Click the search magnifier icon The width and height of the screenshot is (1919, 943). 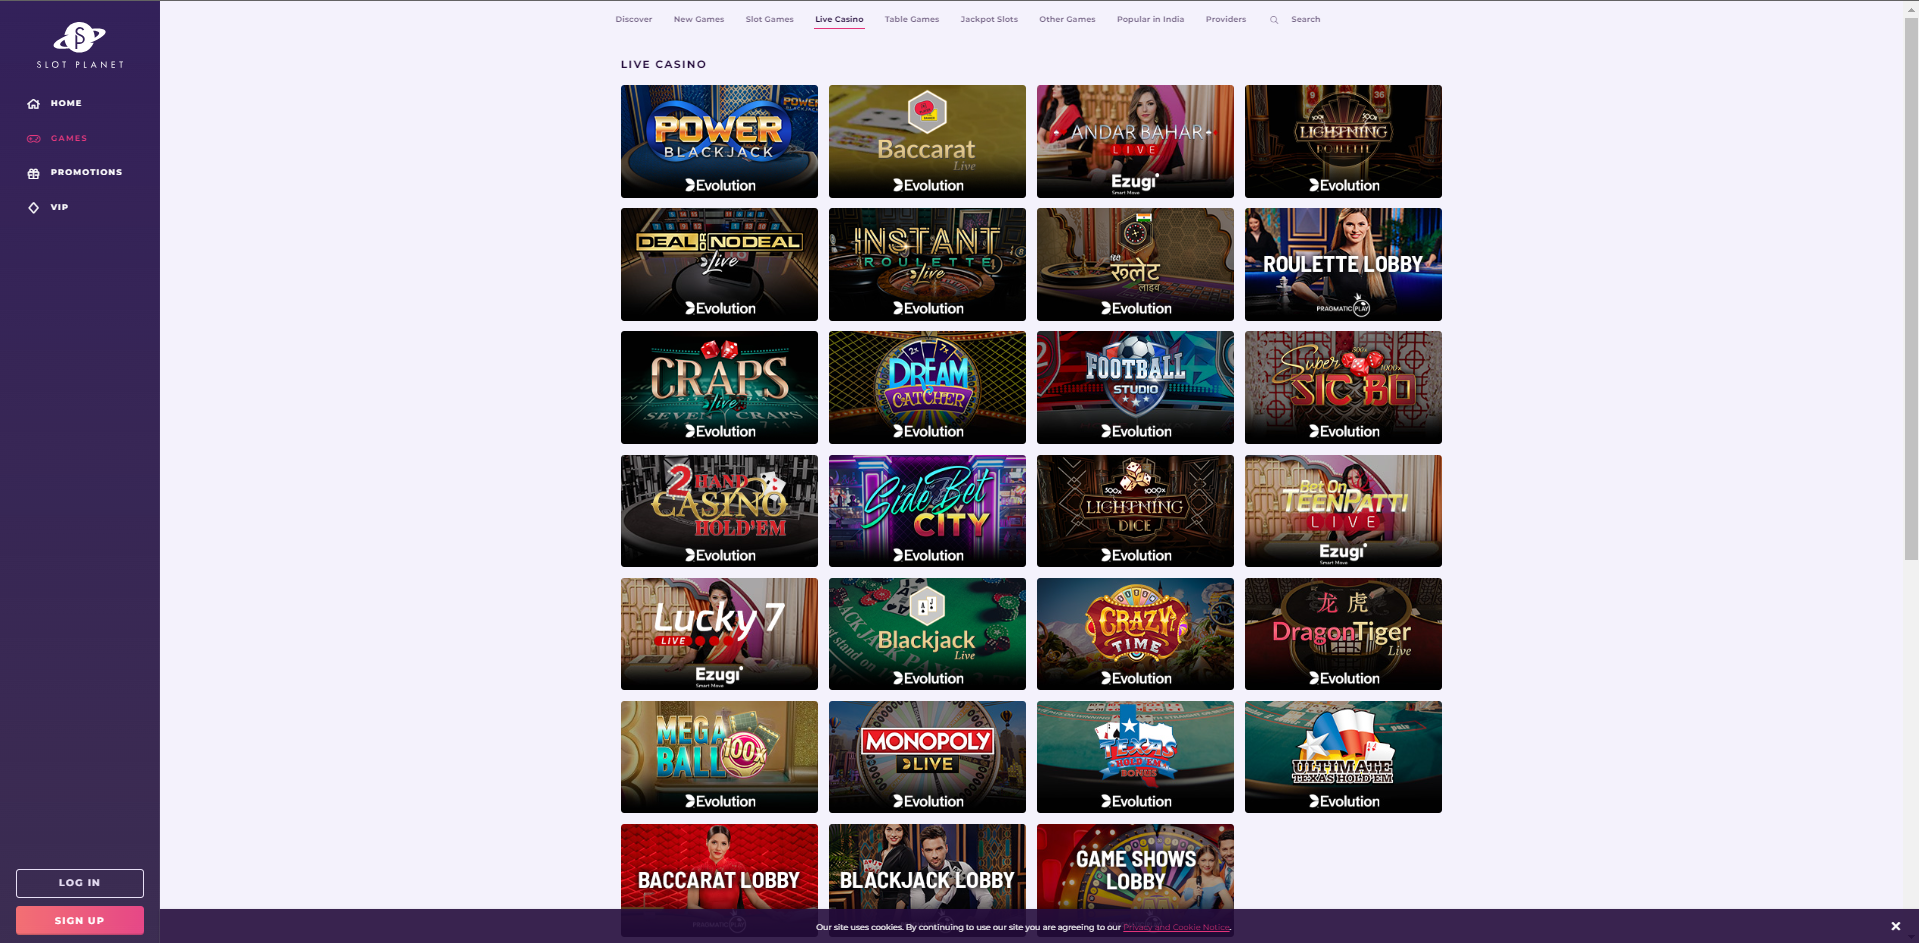tap(1274, 20)
